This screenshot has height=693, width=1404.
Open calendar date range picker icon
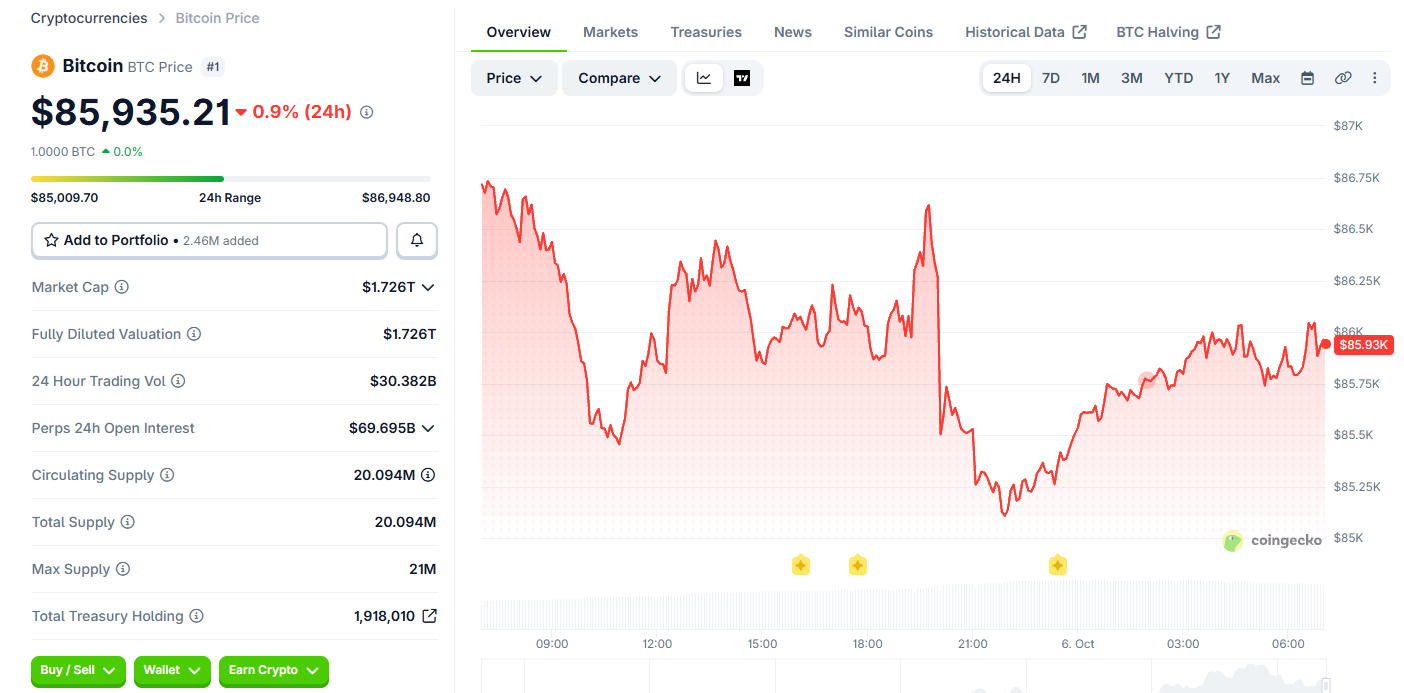tap(1307, 78)
